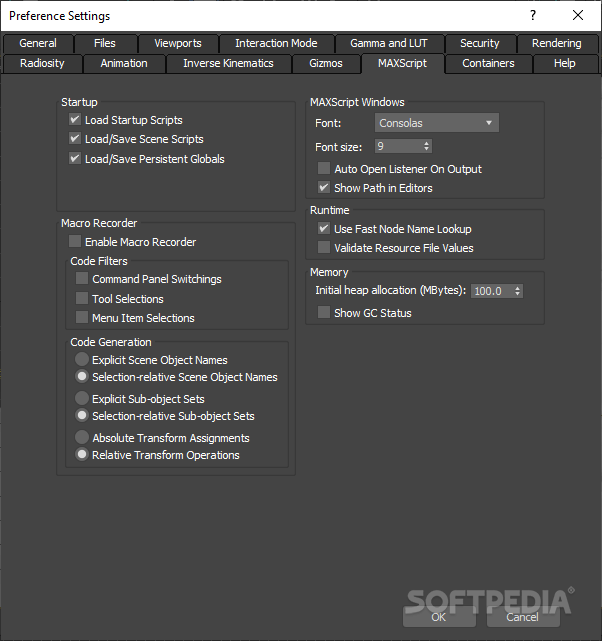Viewport: 602px width, 641px height.
Task: Choose Relative Transform Operations radio
Action: (82, 454)
